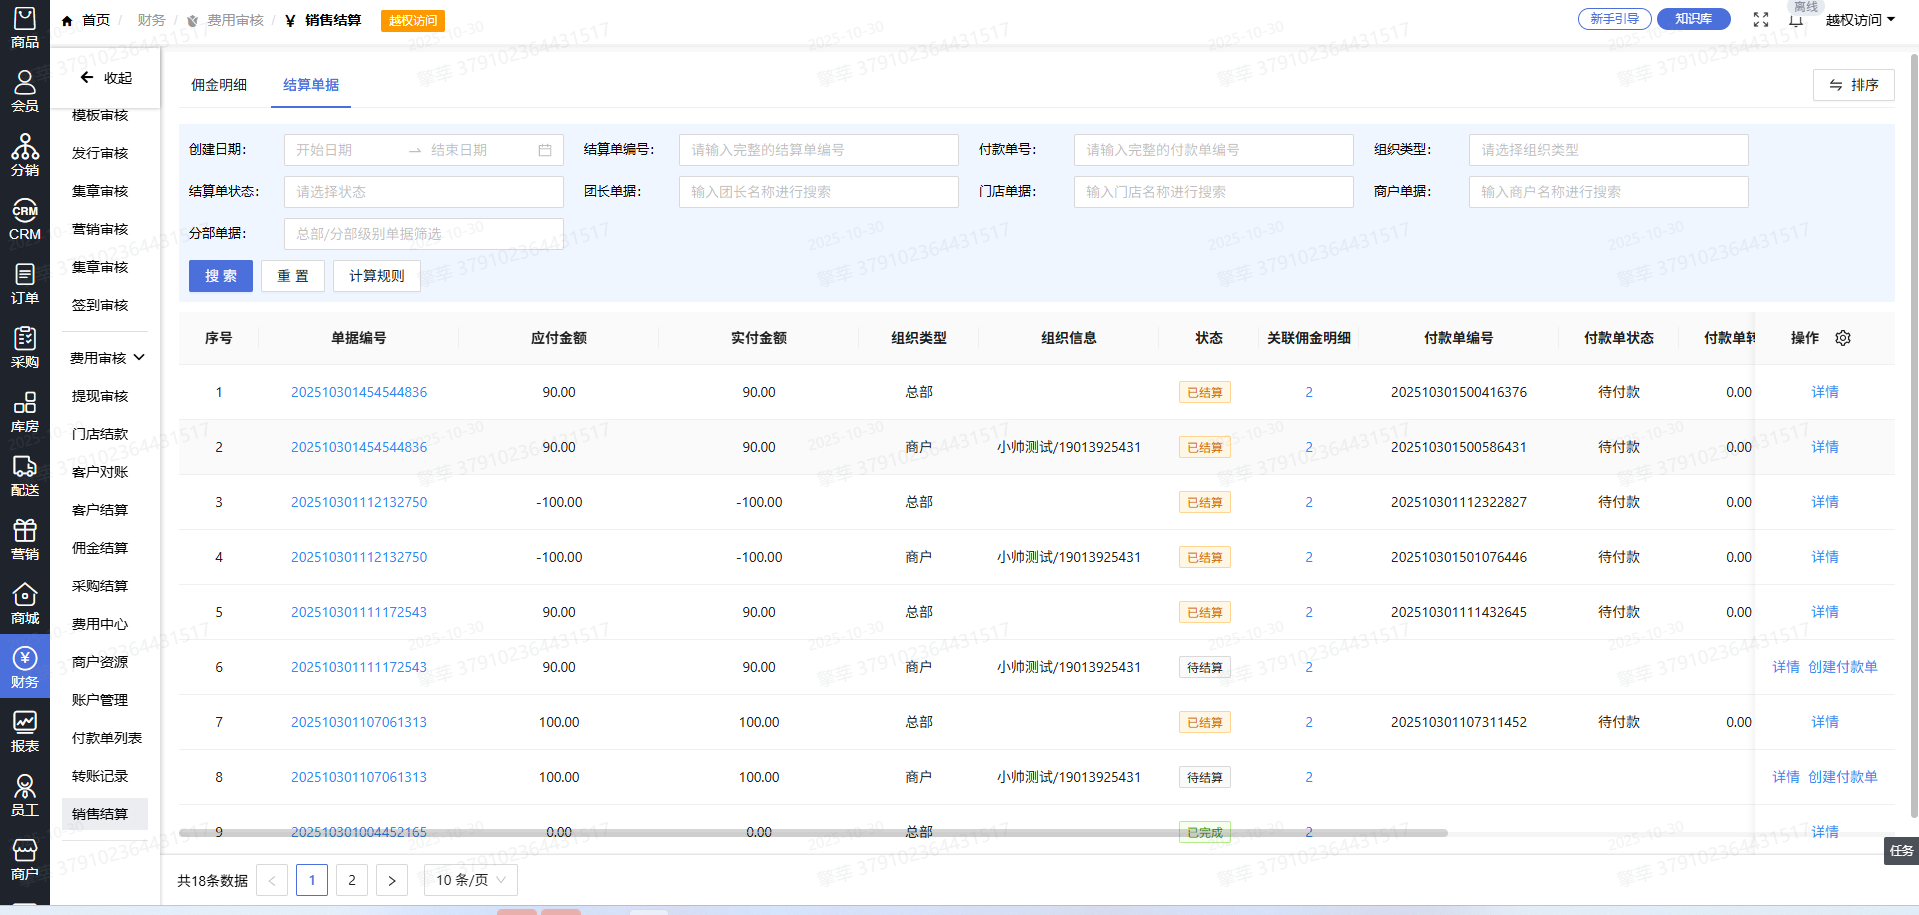Screen dimensions: 1919x915
Task: Open the 越权访问 user account menu
Action: click(x=1859, y=20)
